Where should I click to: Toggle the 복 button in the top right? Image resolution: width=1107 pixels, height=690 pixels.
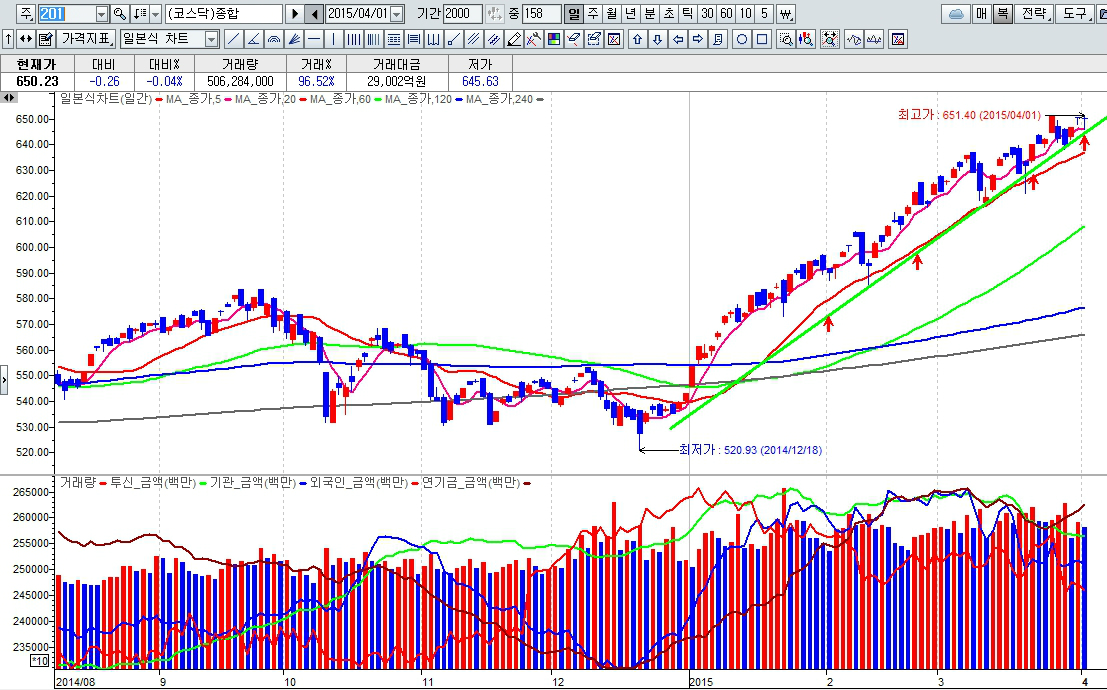pos(1001,14)
